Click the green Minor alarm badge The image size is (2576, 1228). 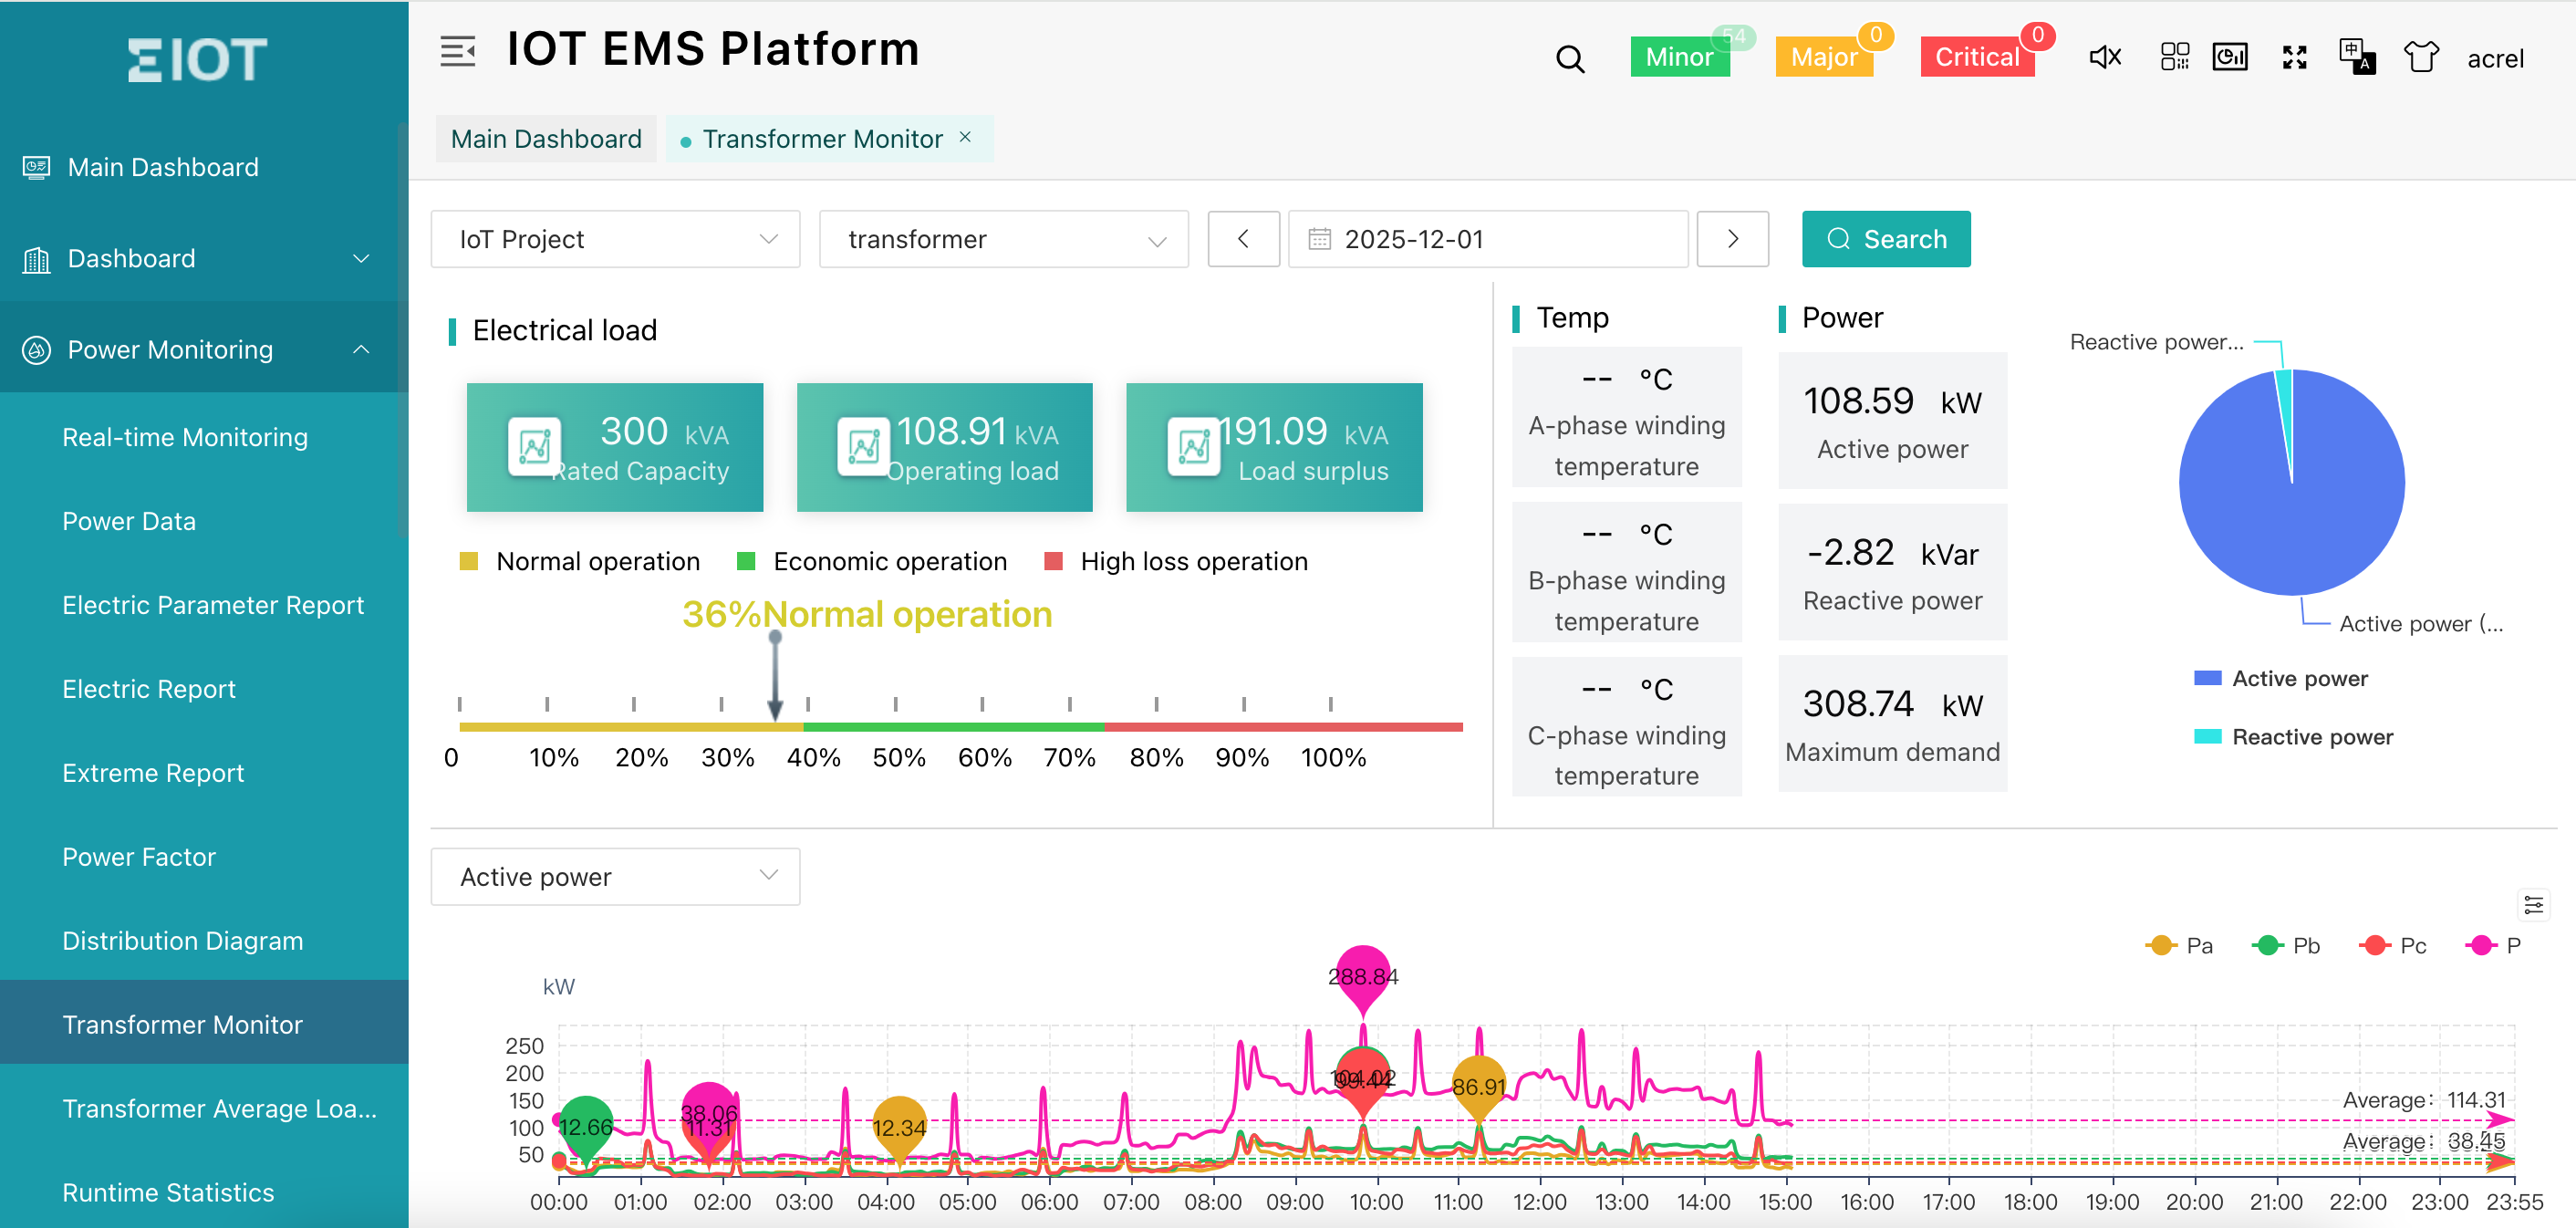(1679, 57)
